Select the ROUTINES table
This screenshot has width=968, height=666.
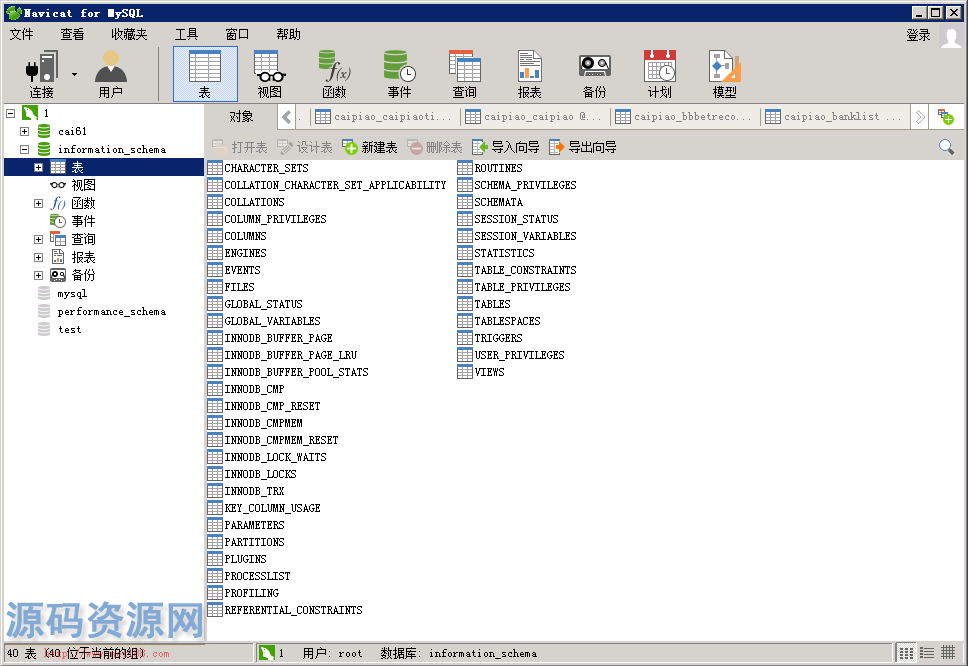point(490,168)
